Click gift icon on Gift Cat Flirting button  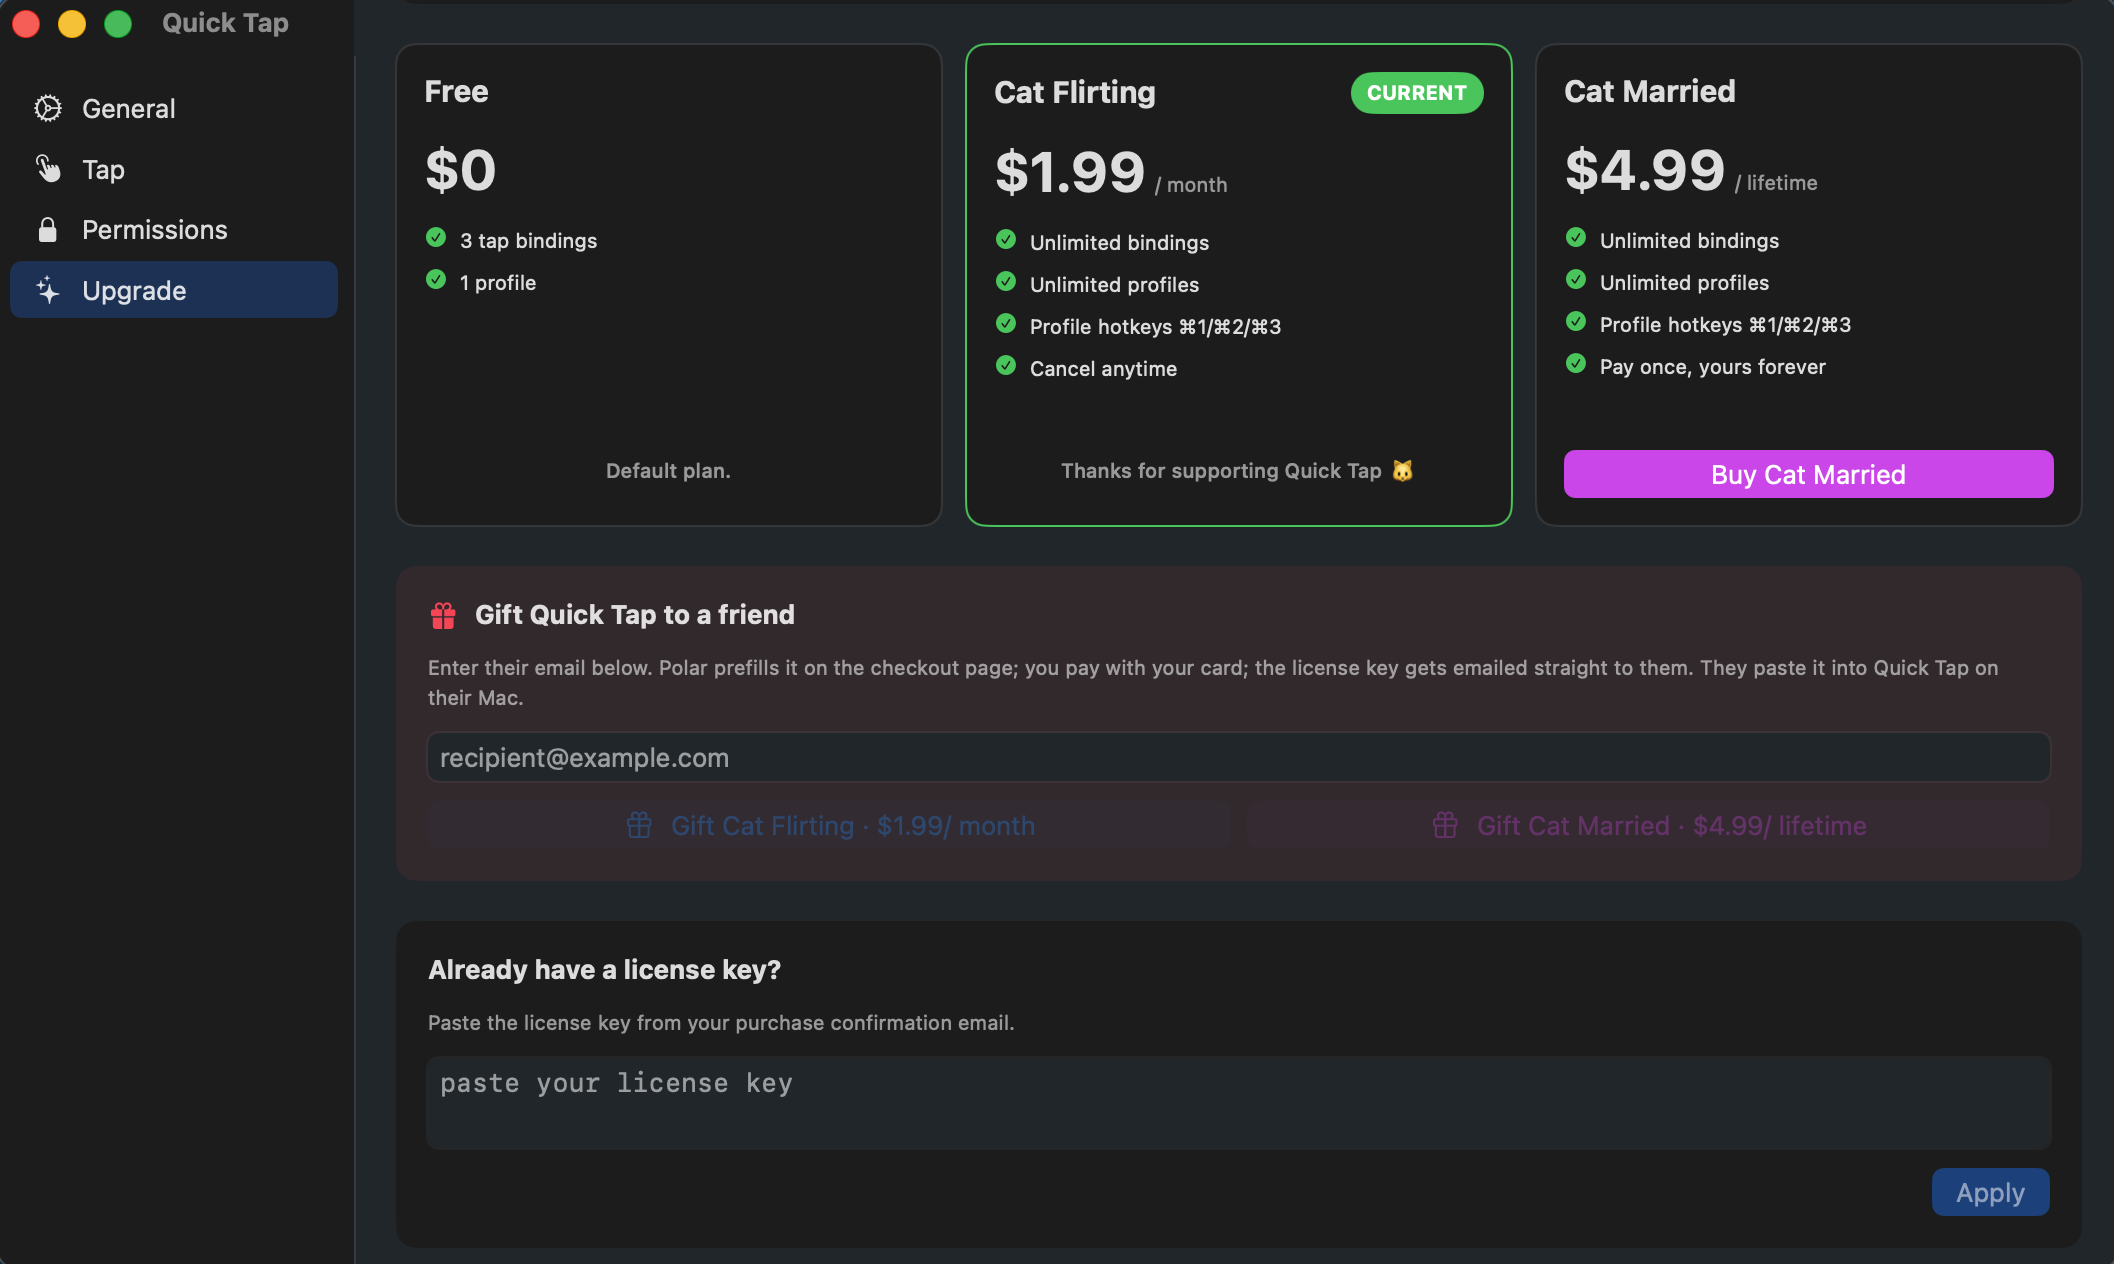pos(639,825)
